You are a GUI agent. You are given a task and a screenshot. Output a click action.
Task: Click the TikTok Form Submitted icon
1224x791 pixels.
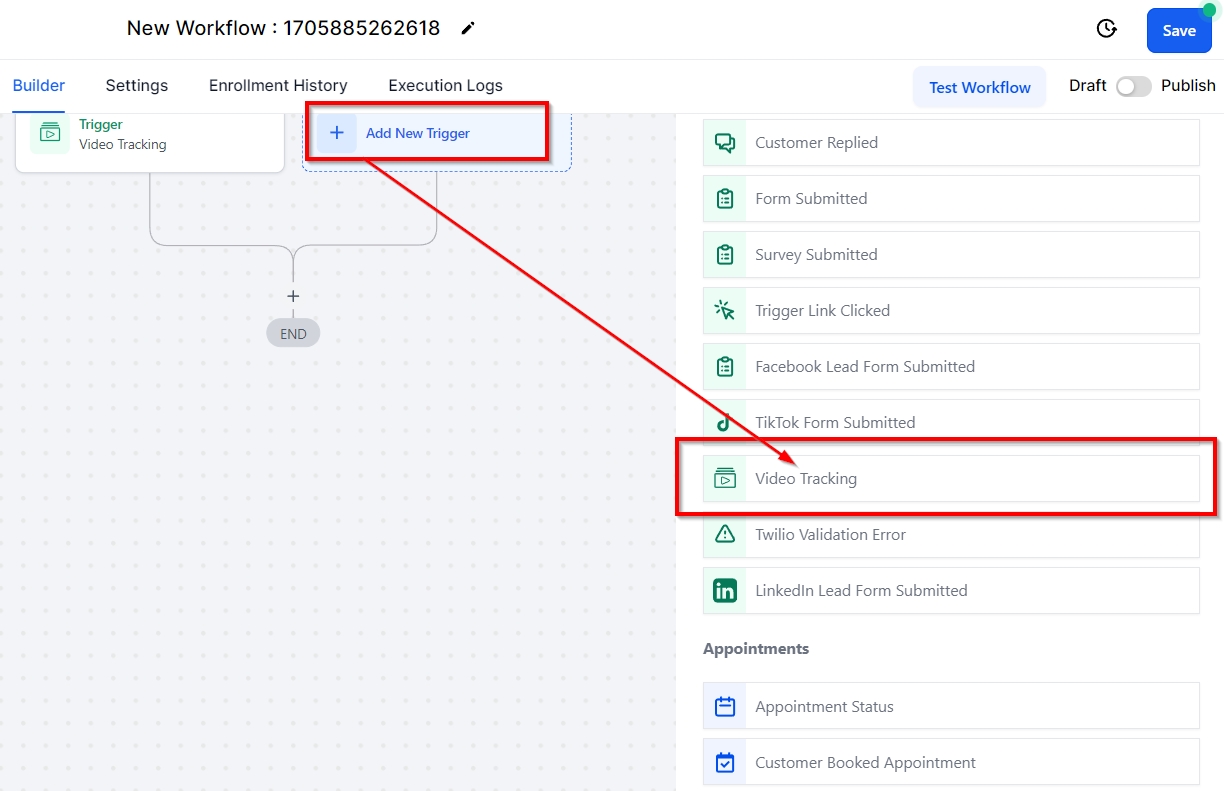coord(725,423)
